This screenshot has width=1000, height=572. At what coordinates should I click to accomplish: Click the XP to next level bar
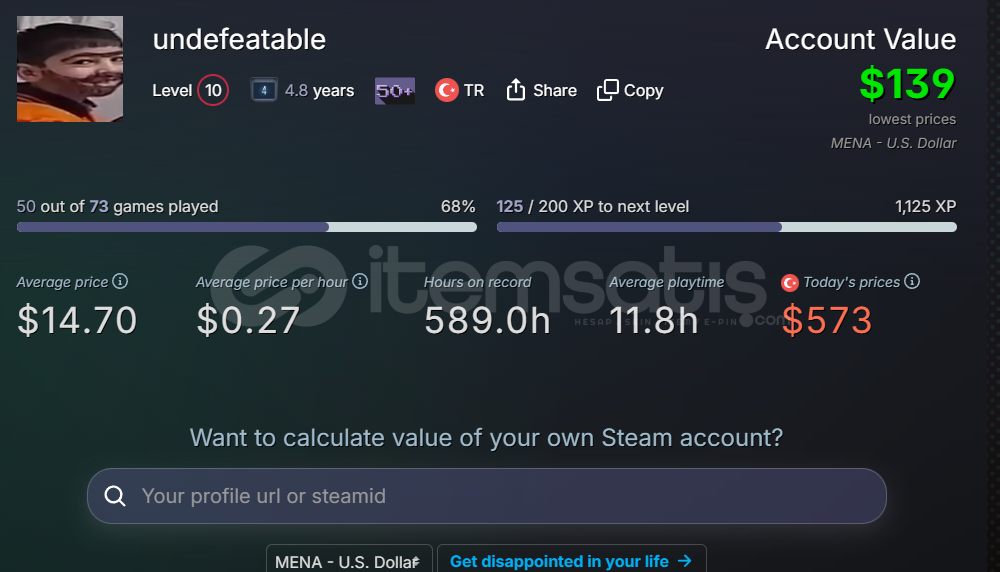[726, 227]
